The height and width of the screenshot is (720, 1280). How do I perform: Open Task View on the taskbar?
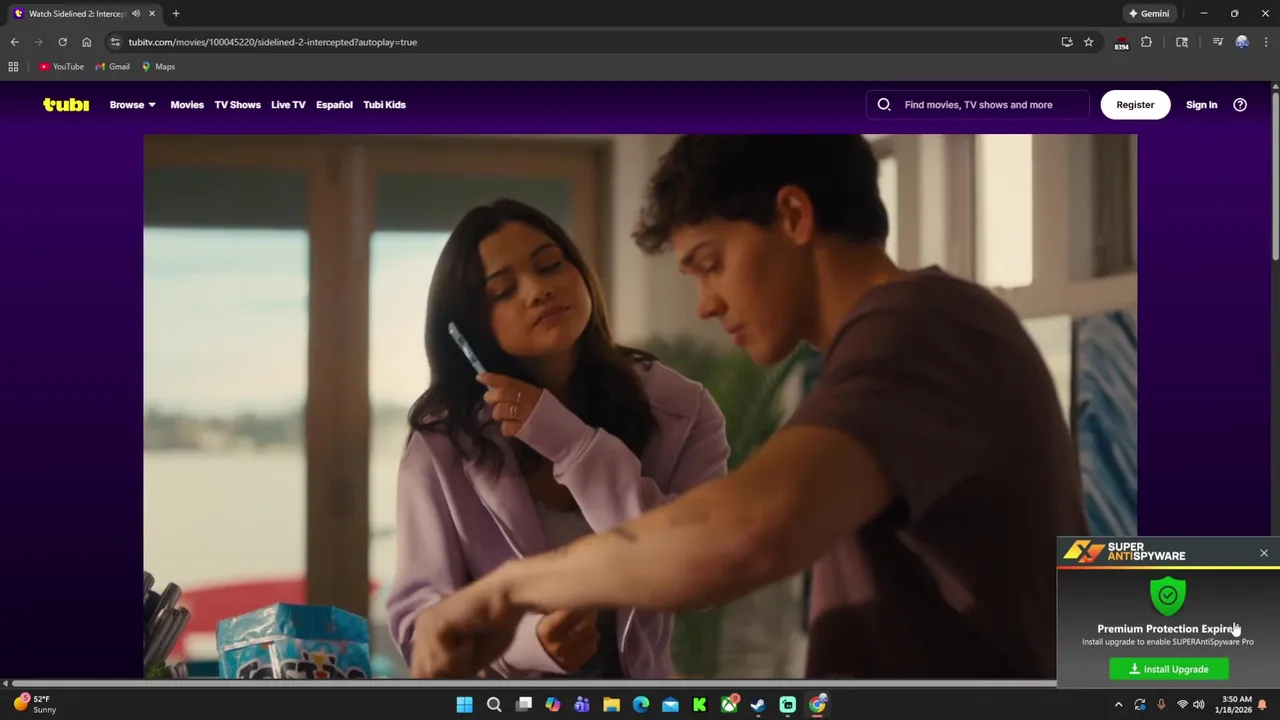(523, 705)
